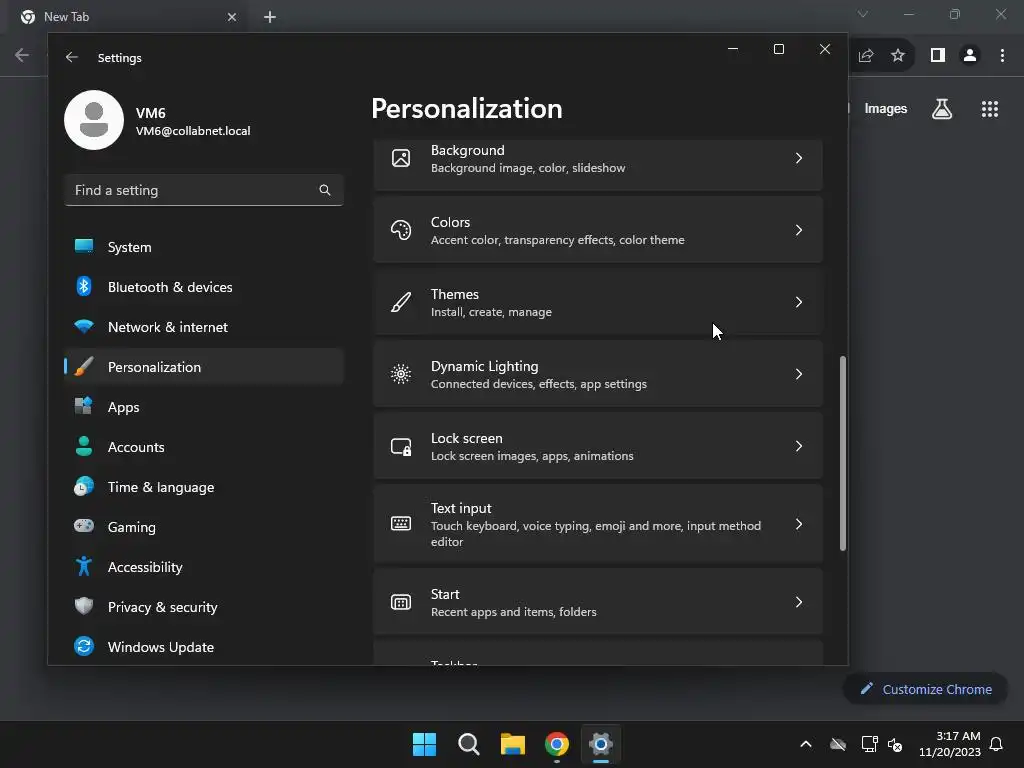Click the Find a setting search box

[x=204, y=190]
